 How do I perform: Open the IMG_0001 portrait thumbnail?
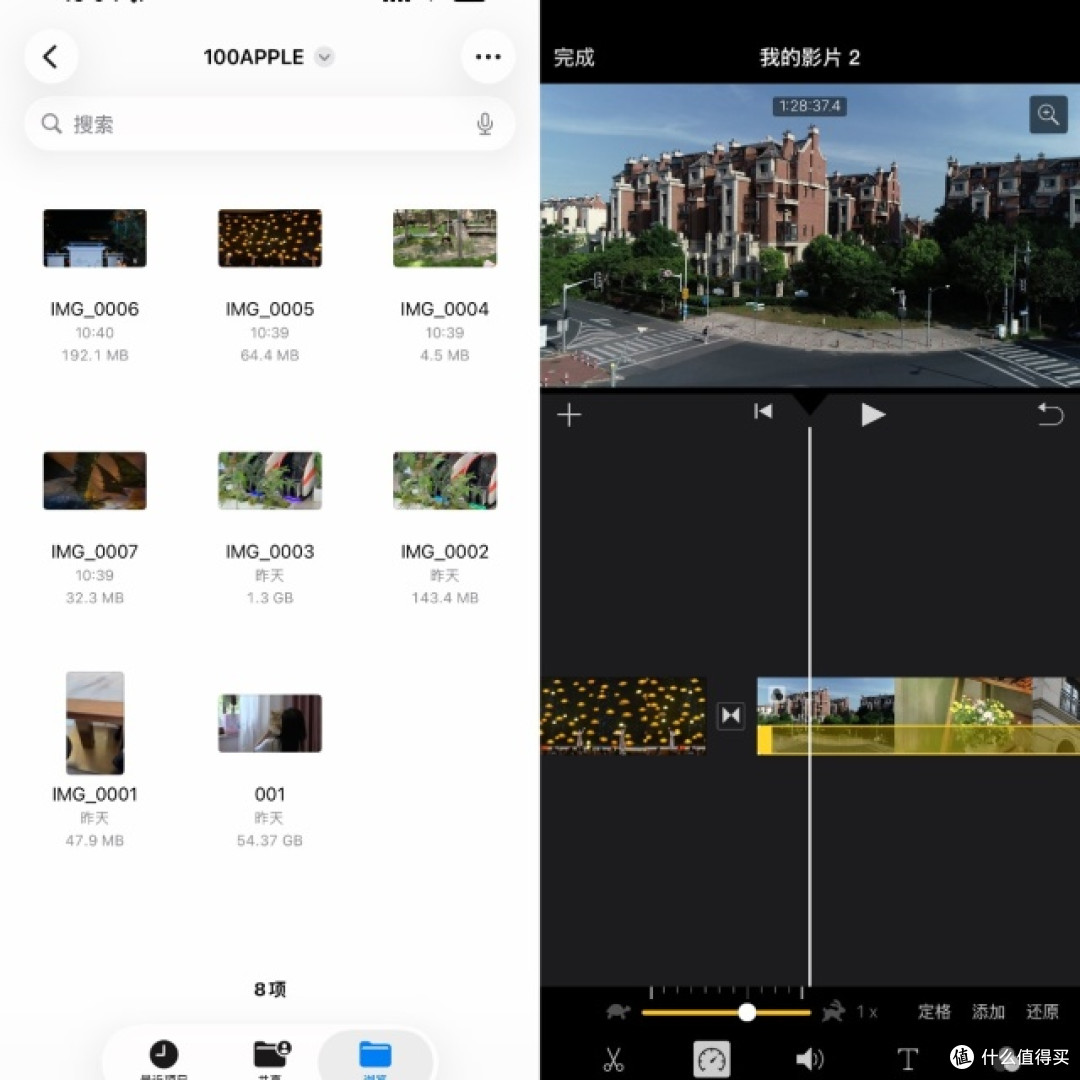(94, 723)
